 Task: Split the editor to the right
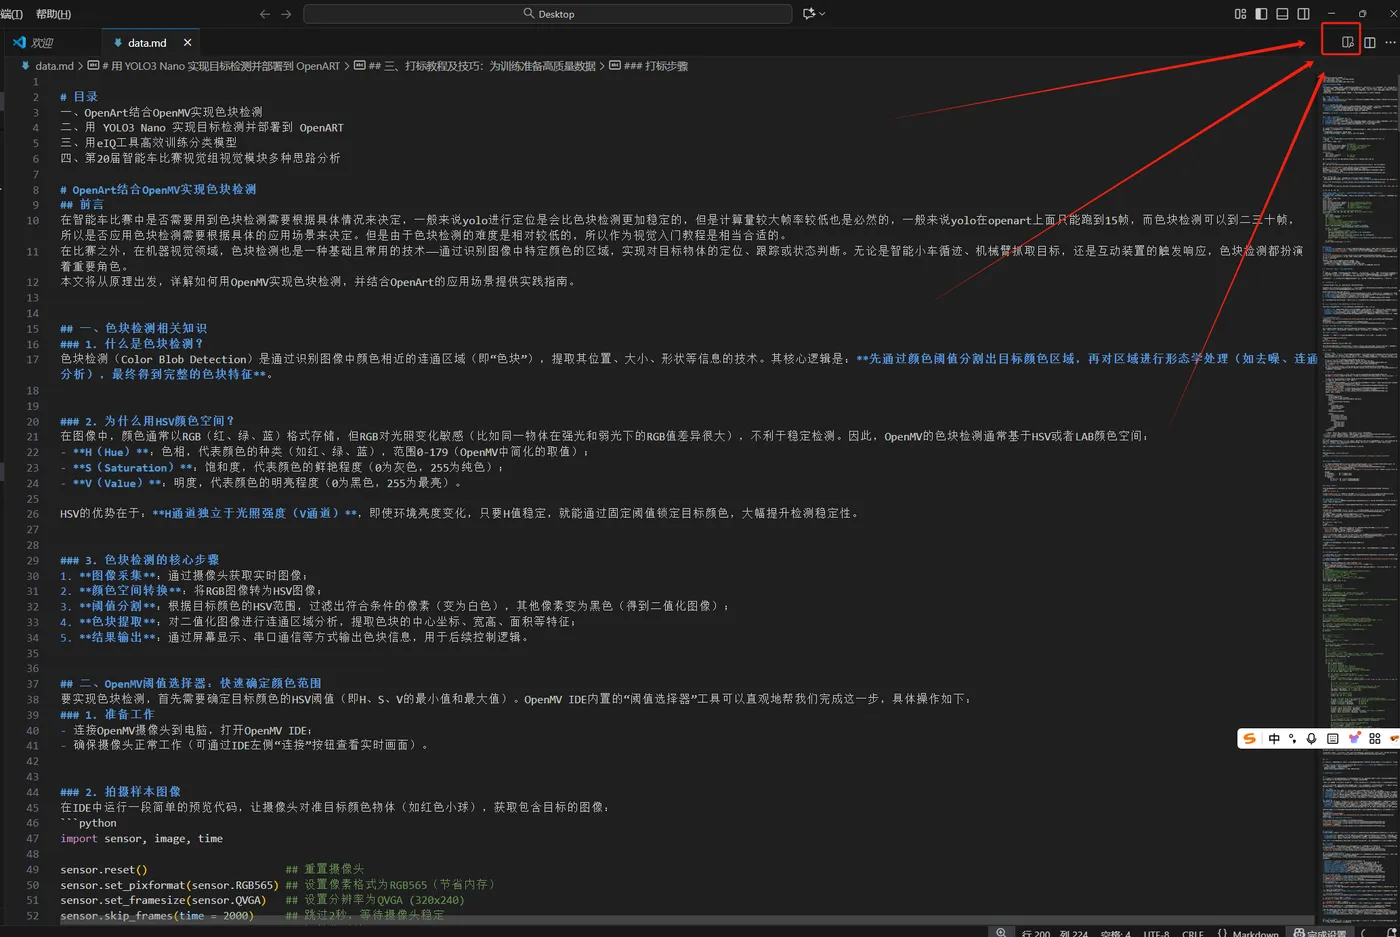[1370, 42]
